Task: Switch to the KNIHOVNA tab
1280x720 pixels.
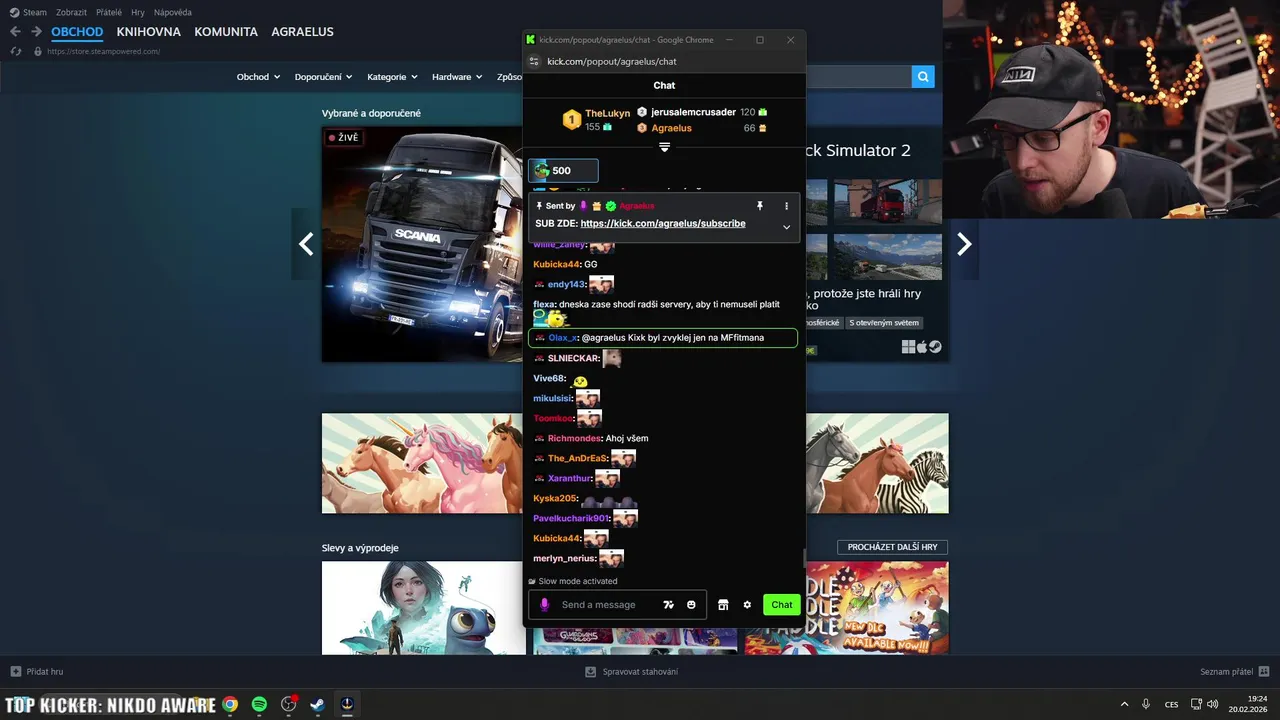Action: 148,32
